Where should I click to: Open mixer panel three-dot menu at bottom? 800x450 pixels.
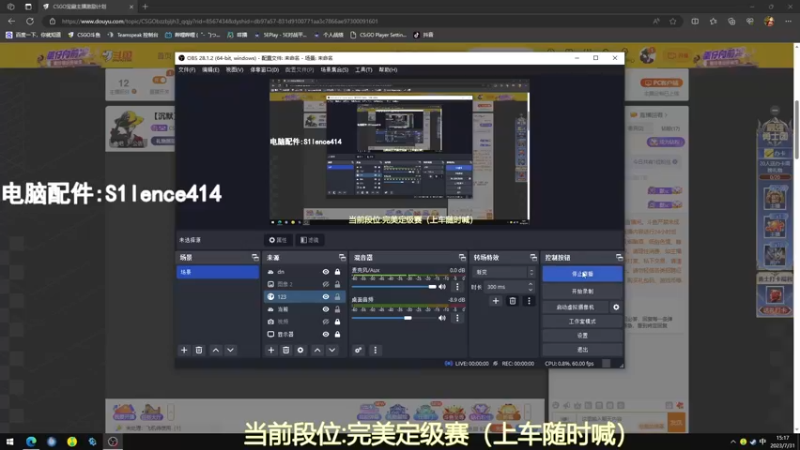click(x=376, y=350)
